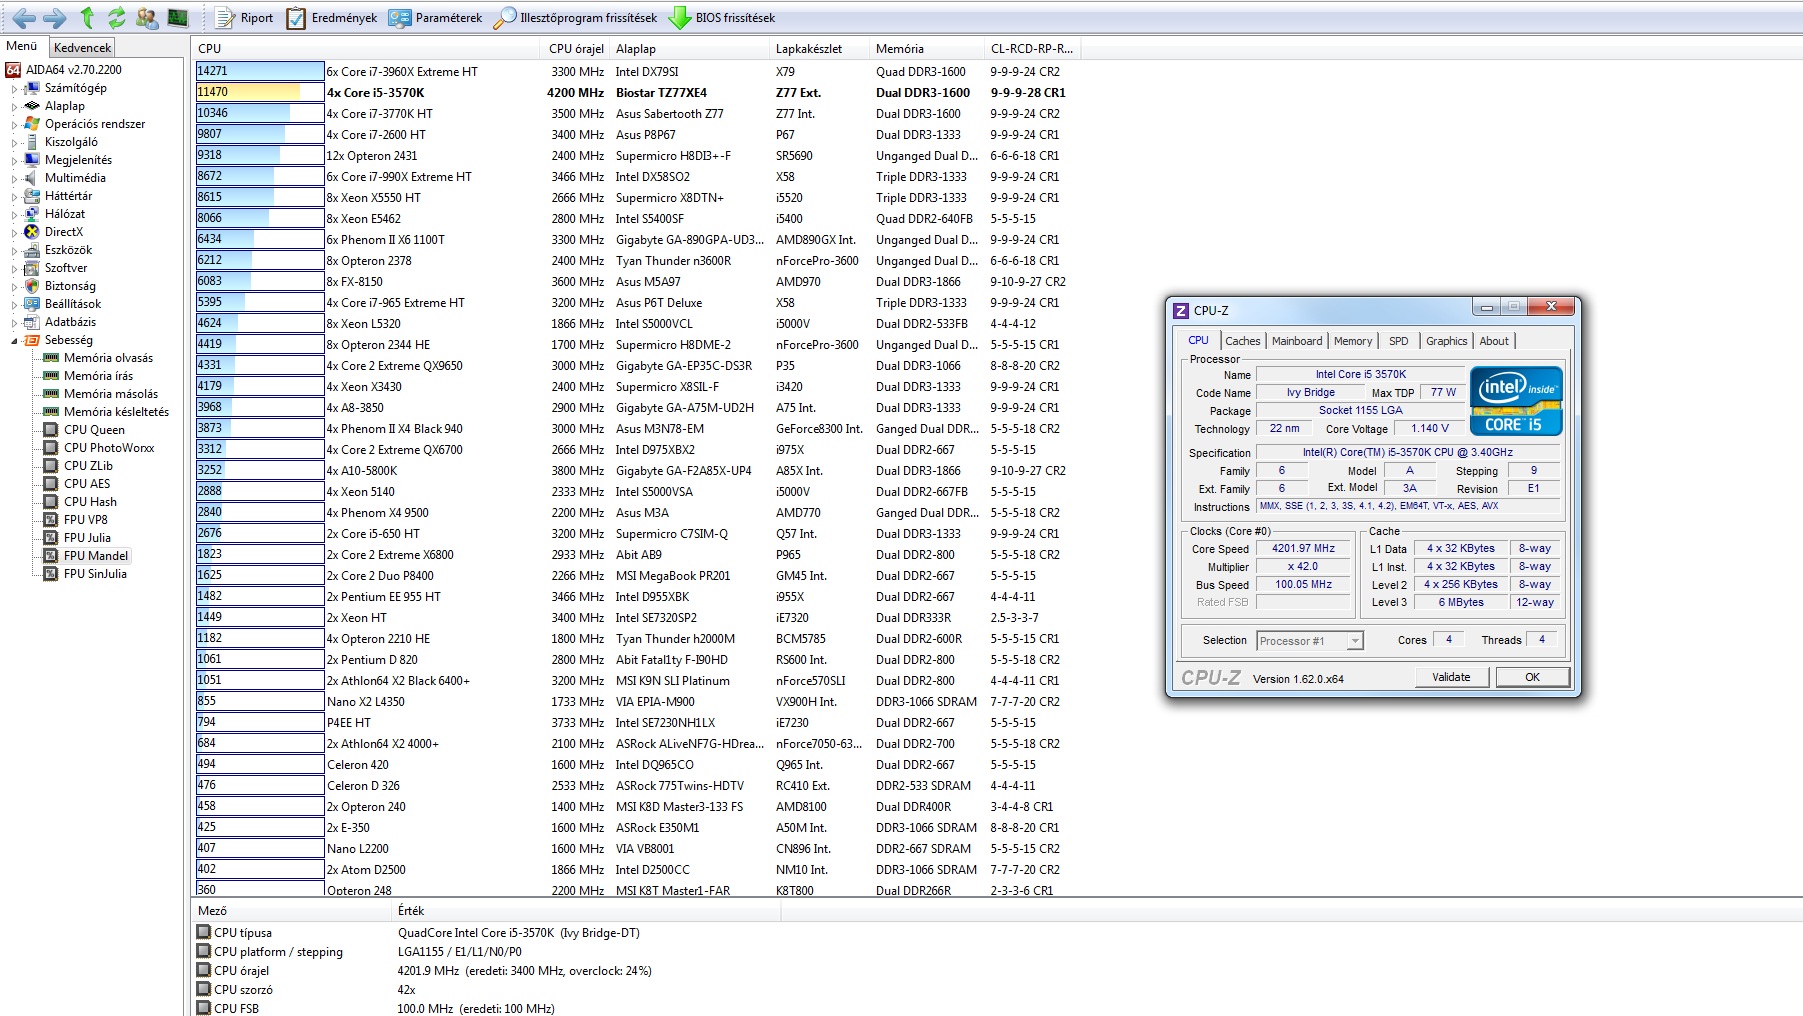1803x1016 pixels.
Task: Open the Processor #1 selection dropdown
Action: 1310,641
